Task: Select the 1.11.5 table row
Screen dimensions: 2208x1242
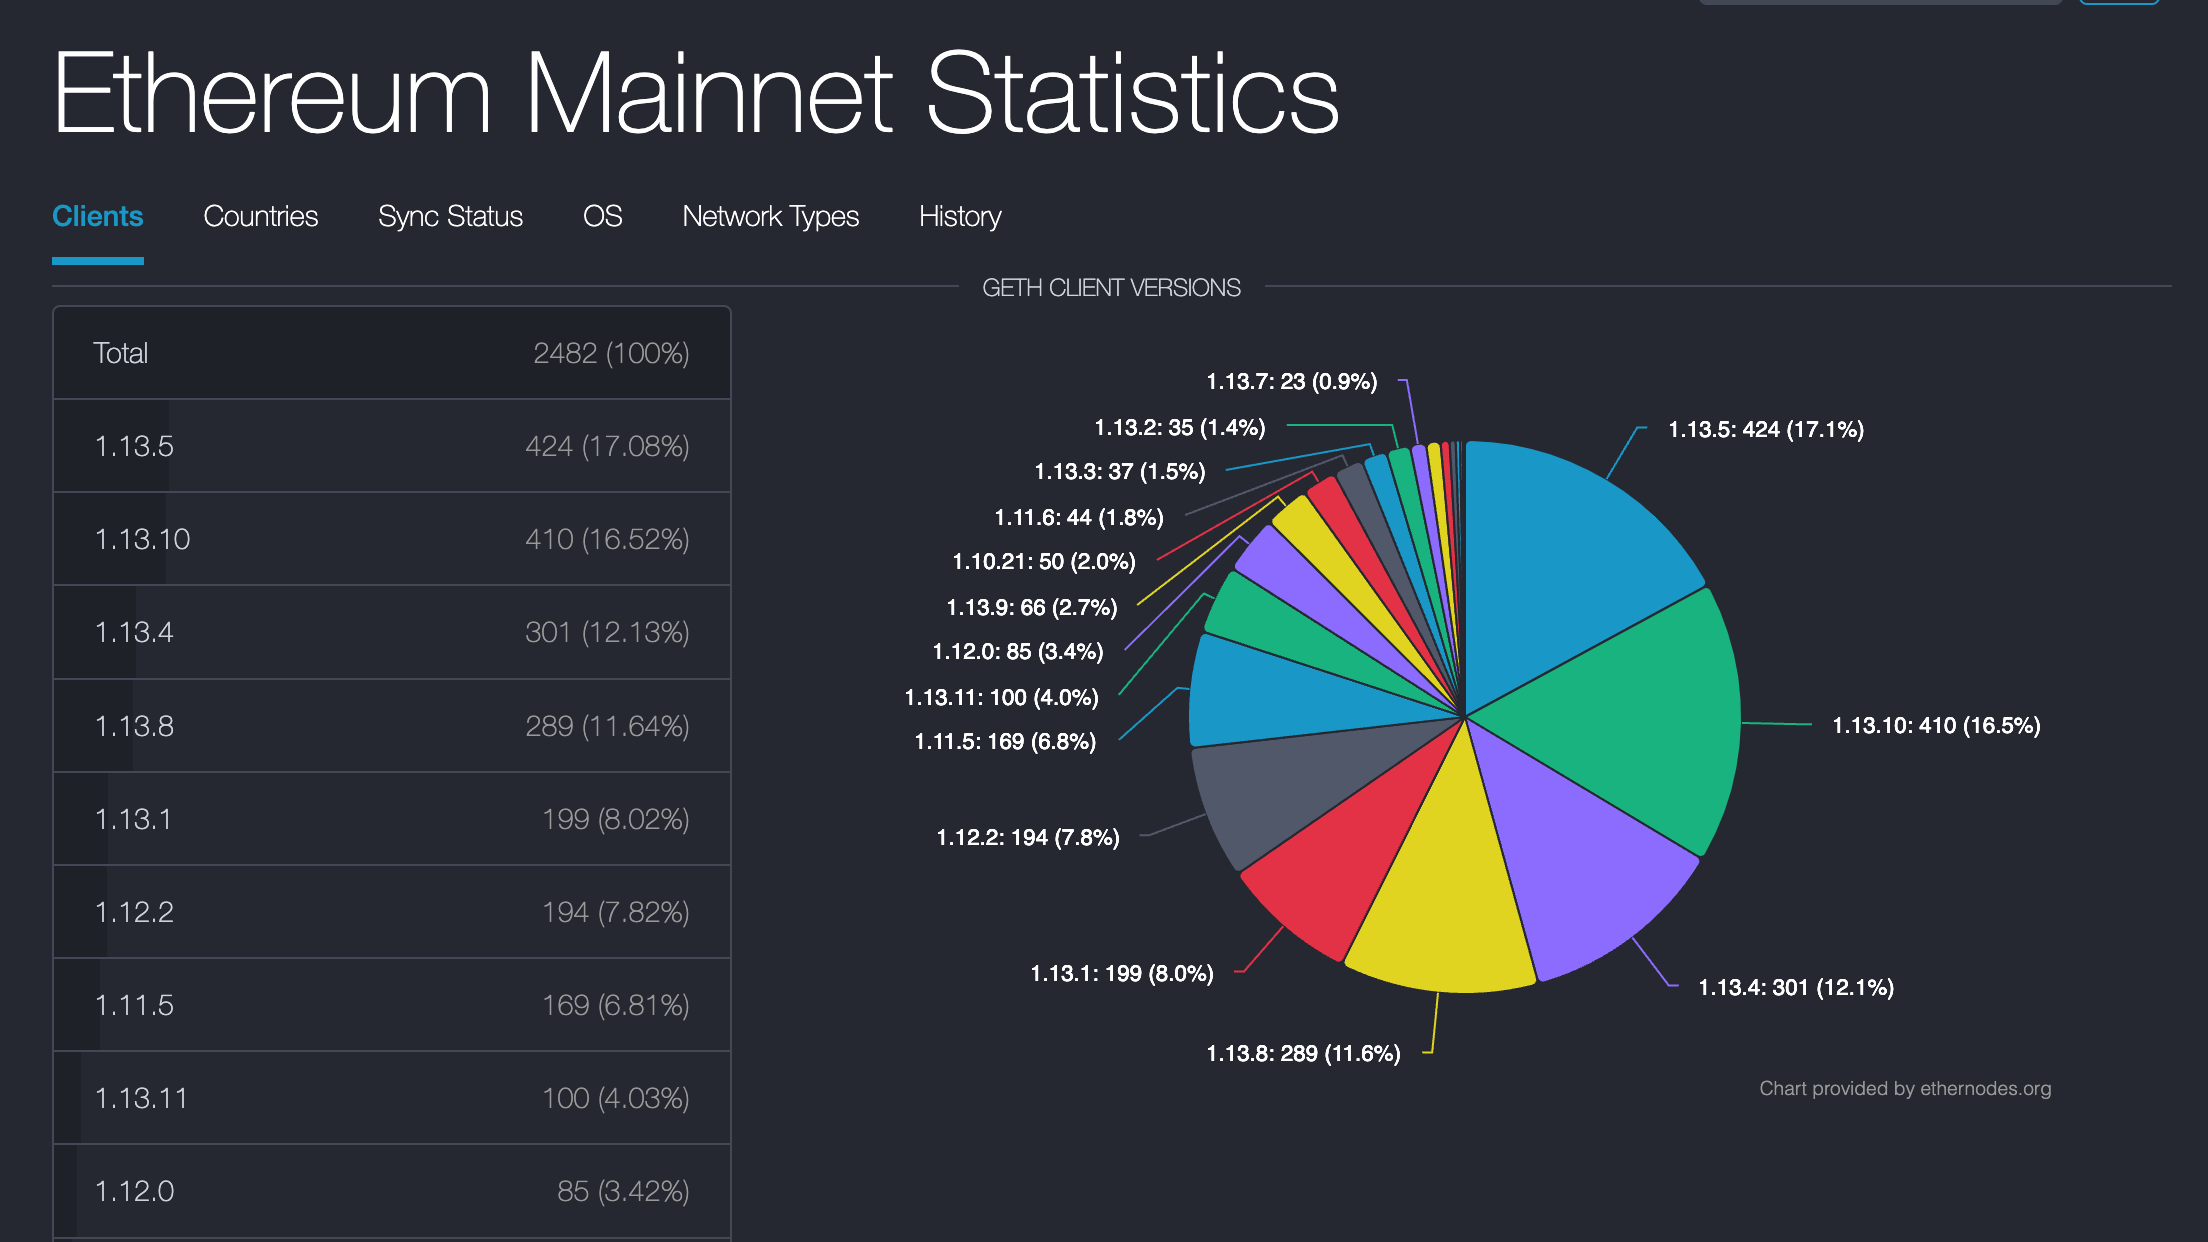Action: [x=391, y=1005]
